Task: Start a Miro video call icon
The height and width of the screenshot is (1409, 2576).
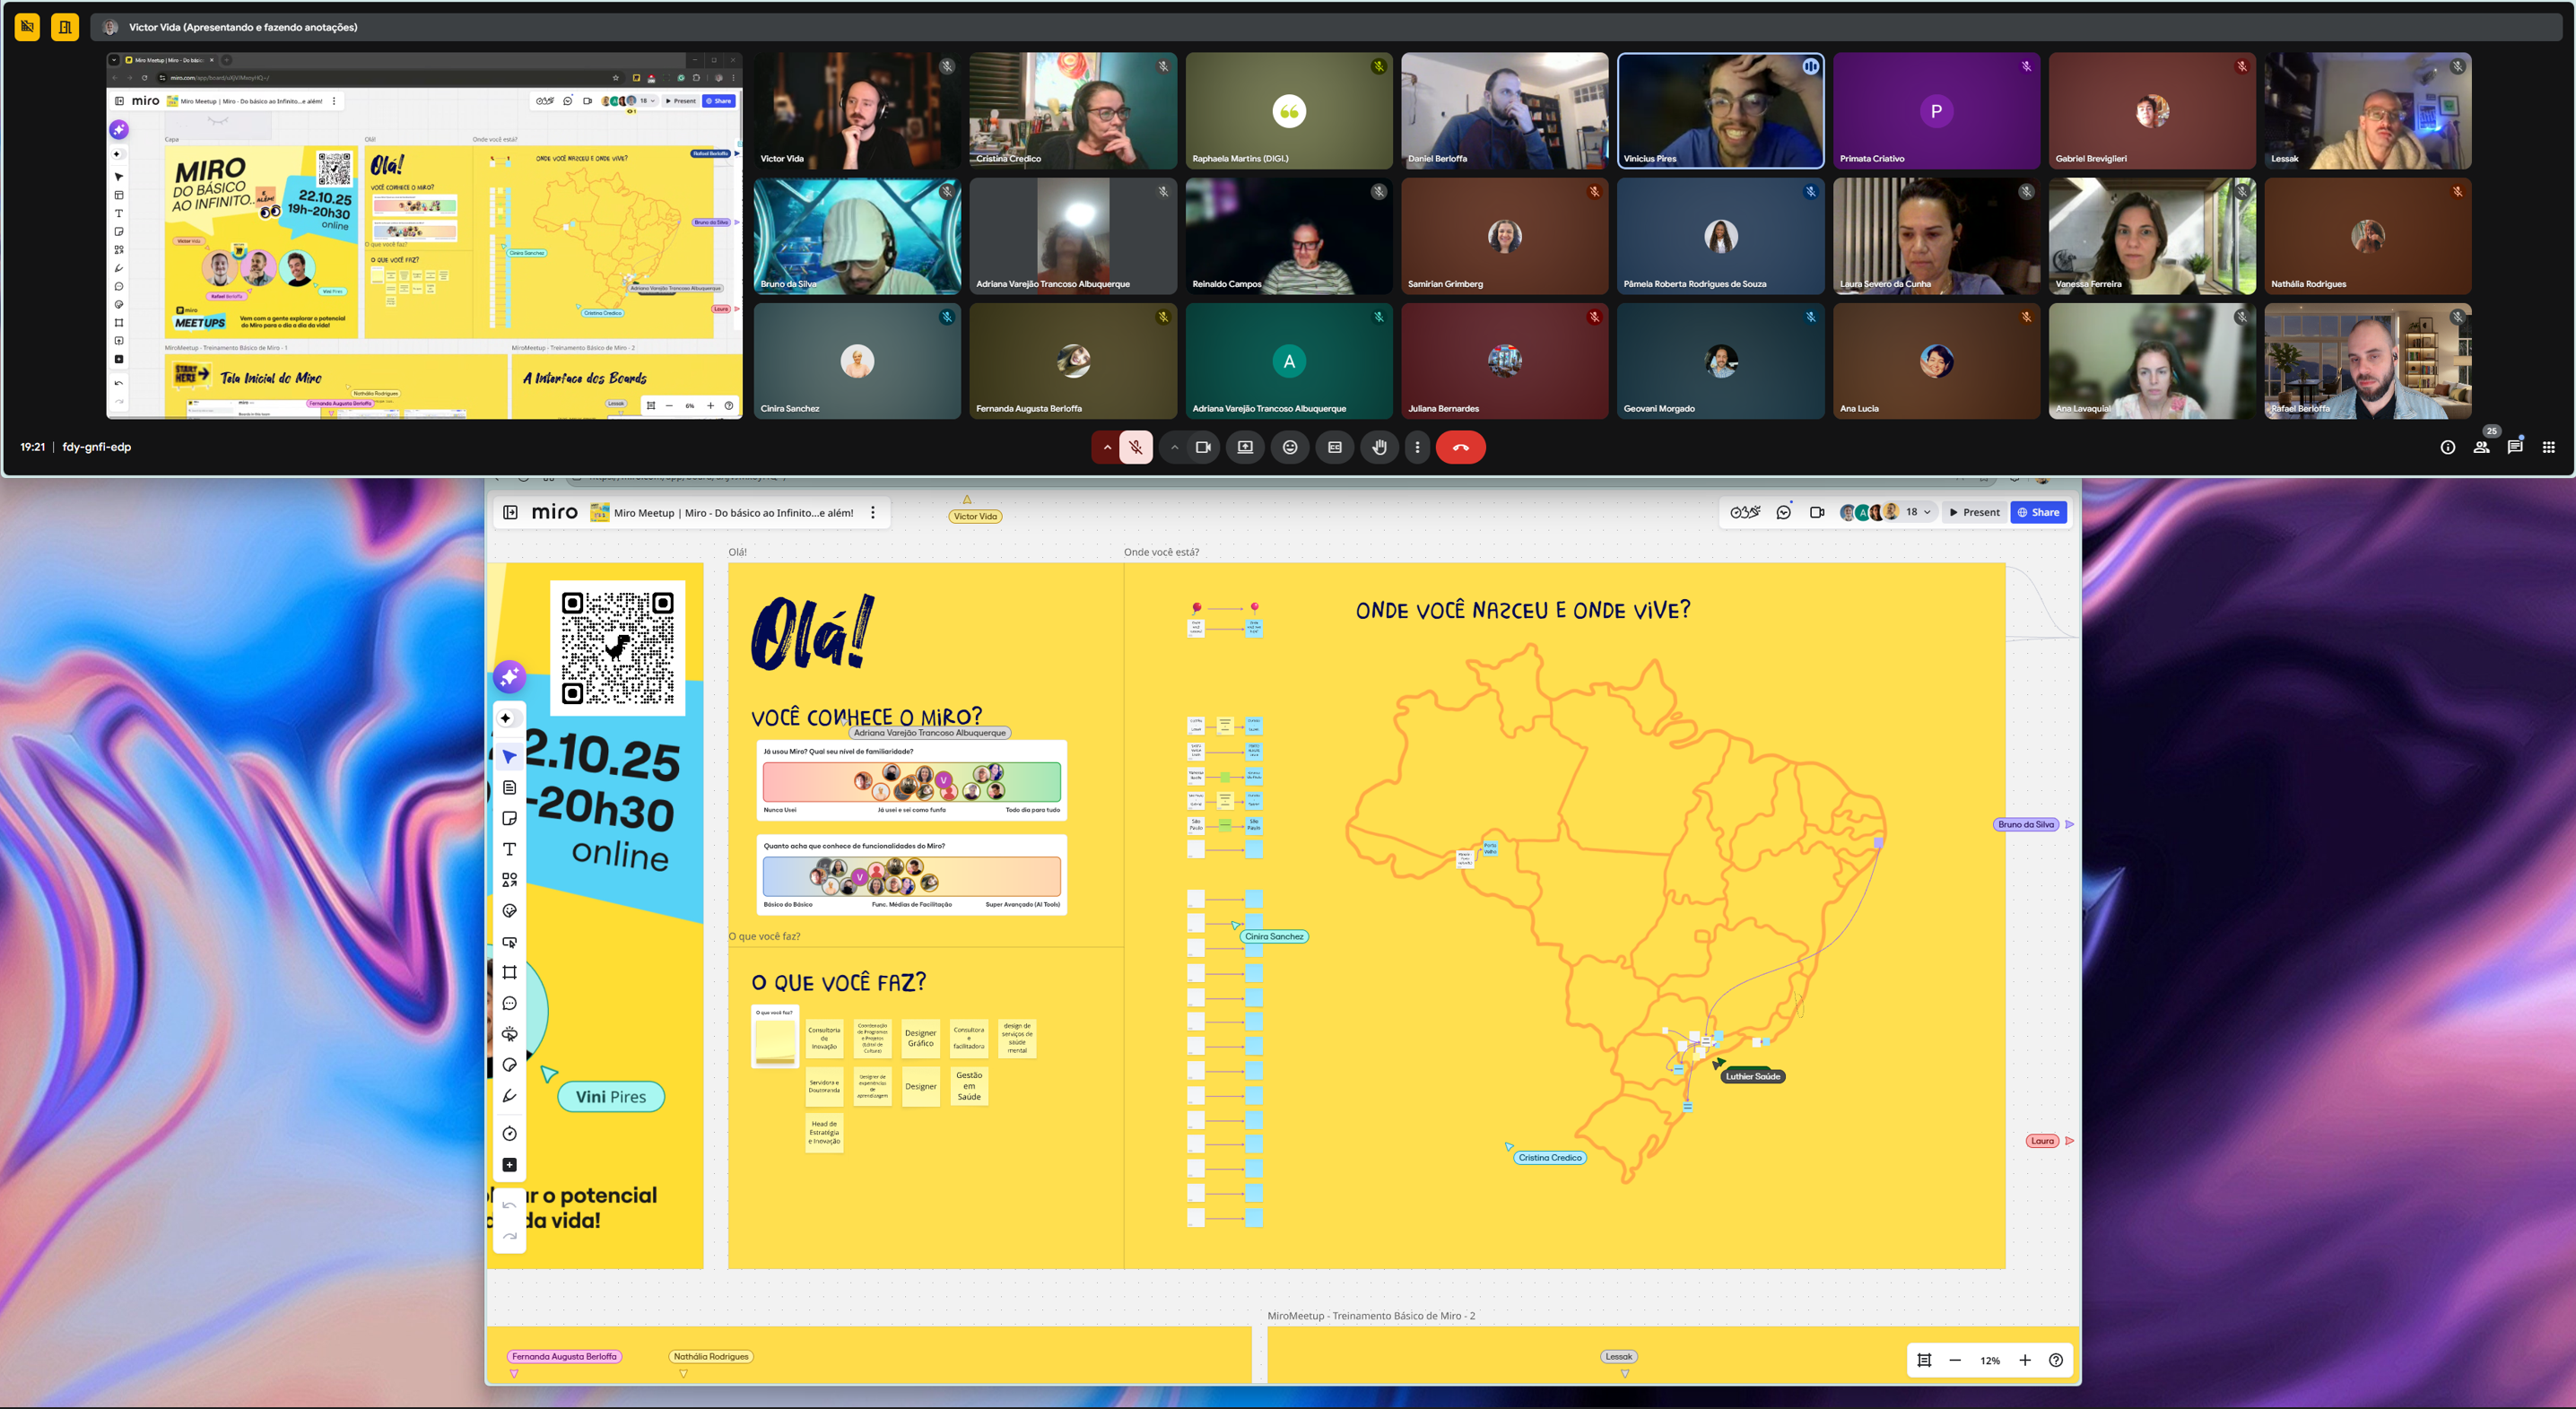Action: pyautogui.click(x=1817, y=512)
